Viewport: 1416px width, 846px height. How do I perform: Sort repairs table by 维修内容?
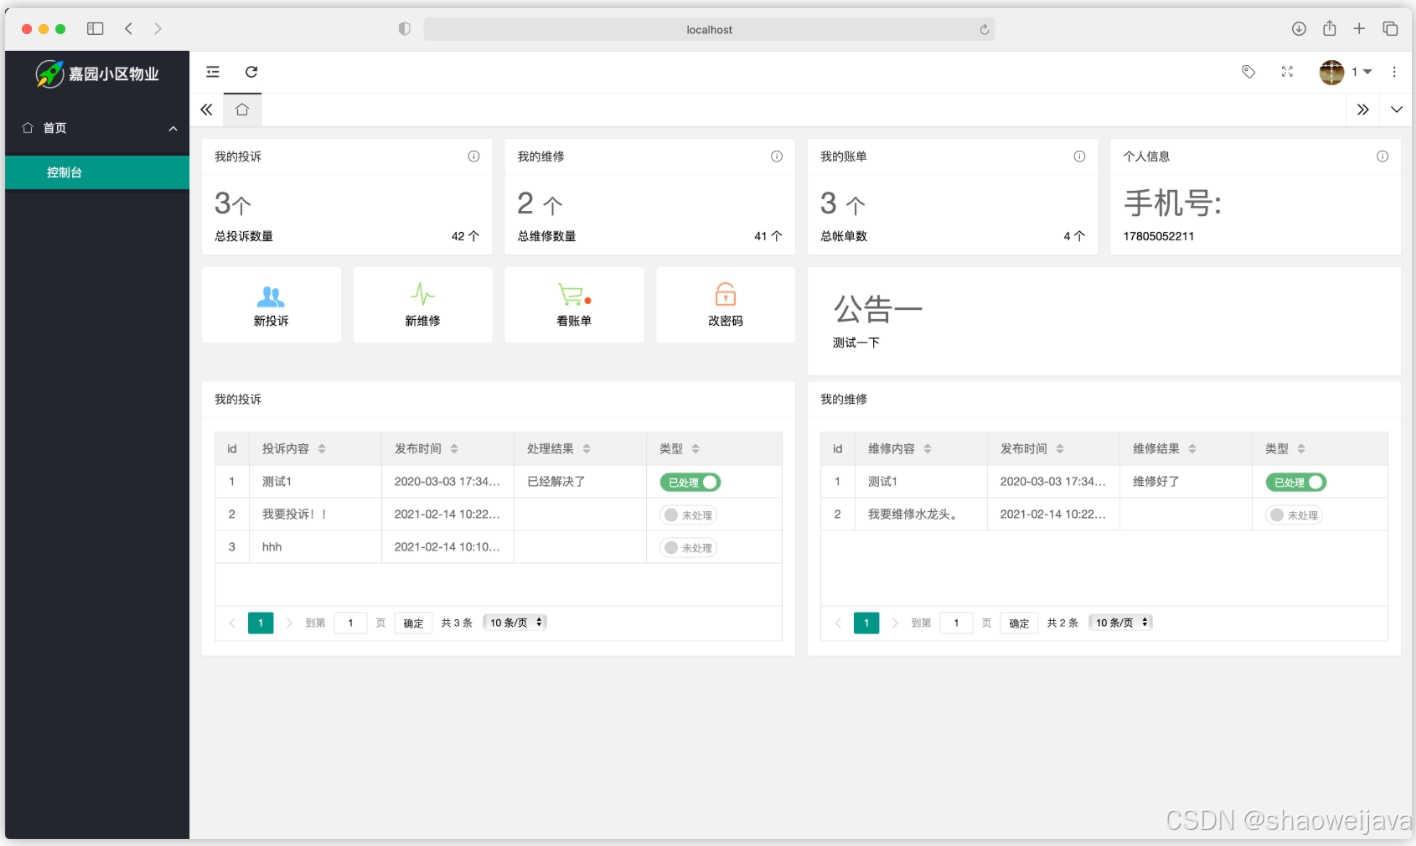click(928, 449)
